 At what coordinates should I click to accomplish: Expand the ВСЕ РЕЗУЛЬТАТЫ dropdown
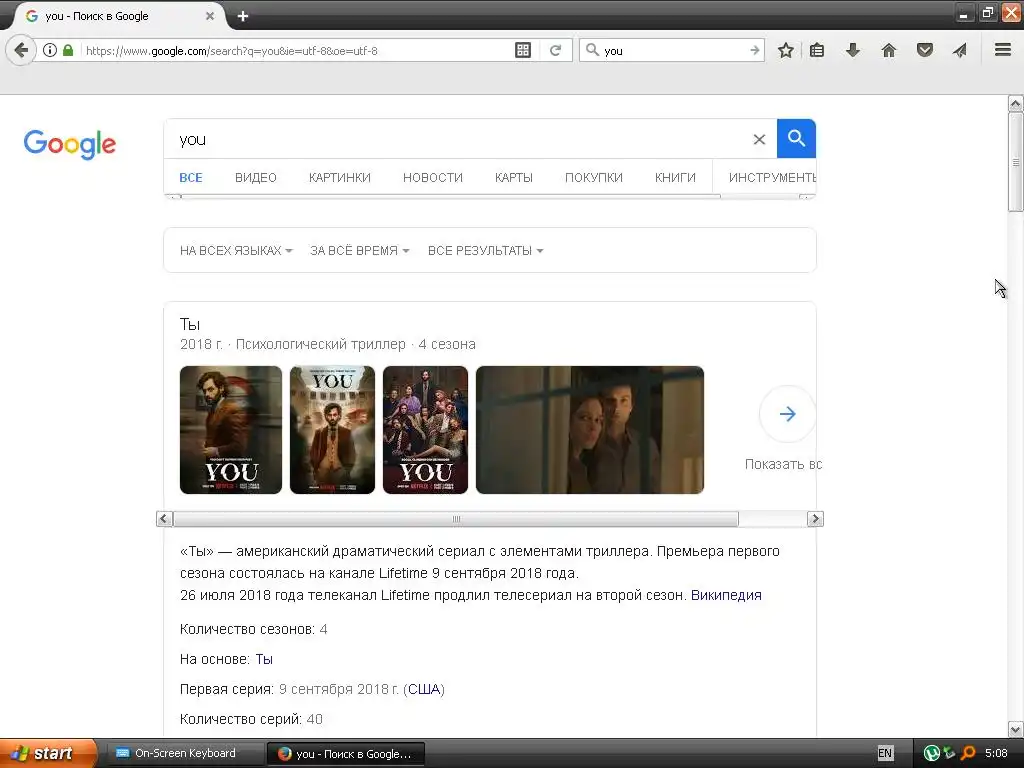tap(486, 251)
